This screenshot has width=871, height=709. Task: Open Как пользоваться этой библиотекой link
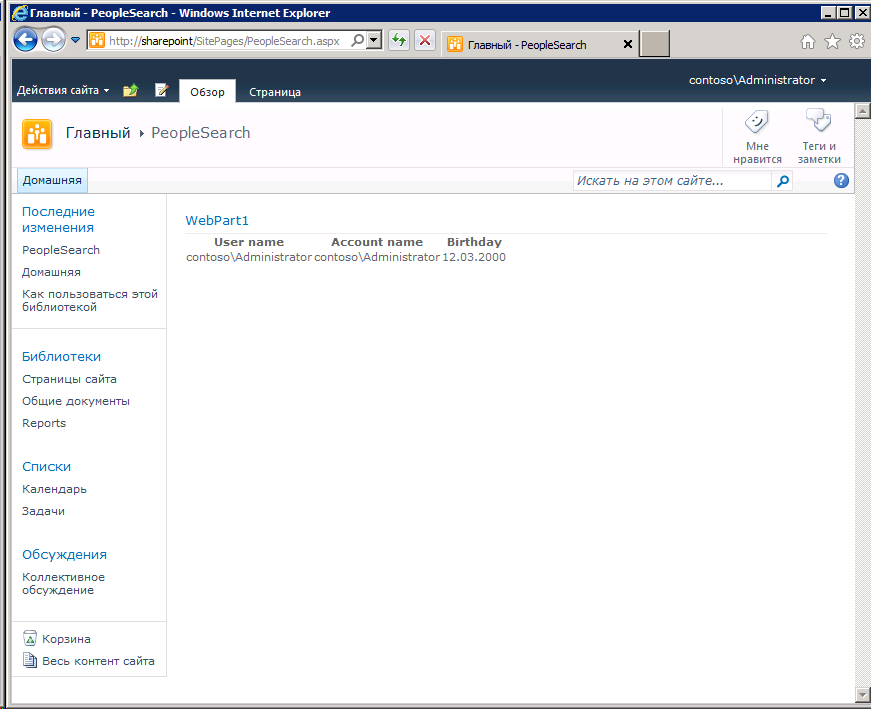(x=90, y=301)
